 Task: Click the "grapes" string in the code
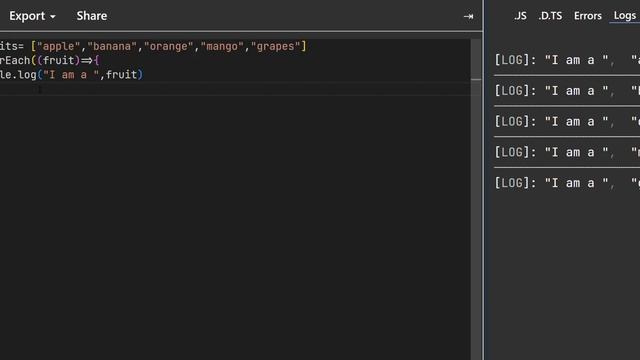click(x=276, y=47)
